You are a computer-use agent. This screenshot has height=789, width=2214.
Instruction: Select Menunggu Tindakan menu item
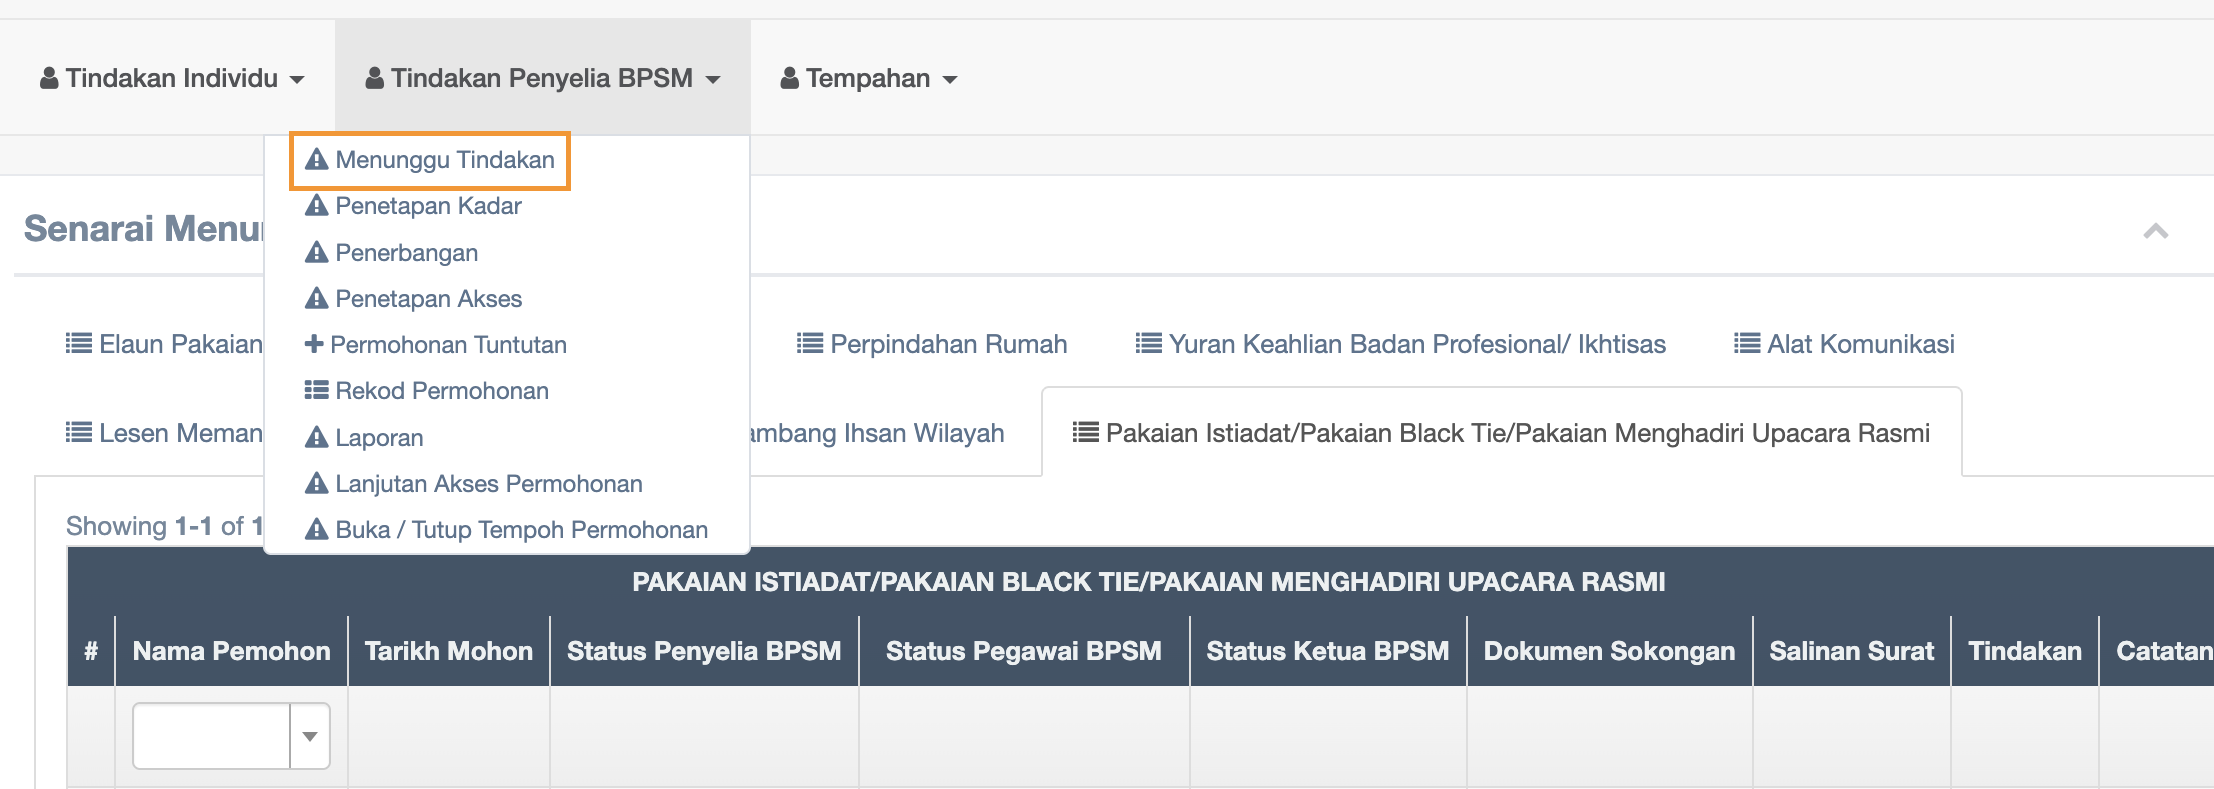coord(444,160)
